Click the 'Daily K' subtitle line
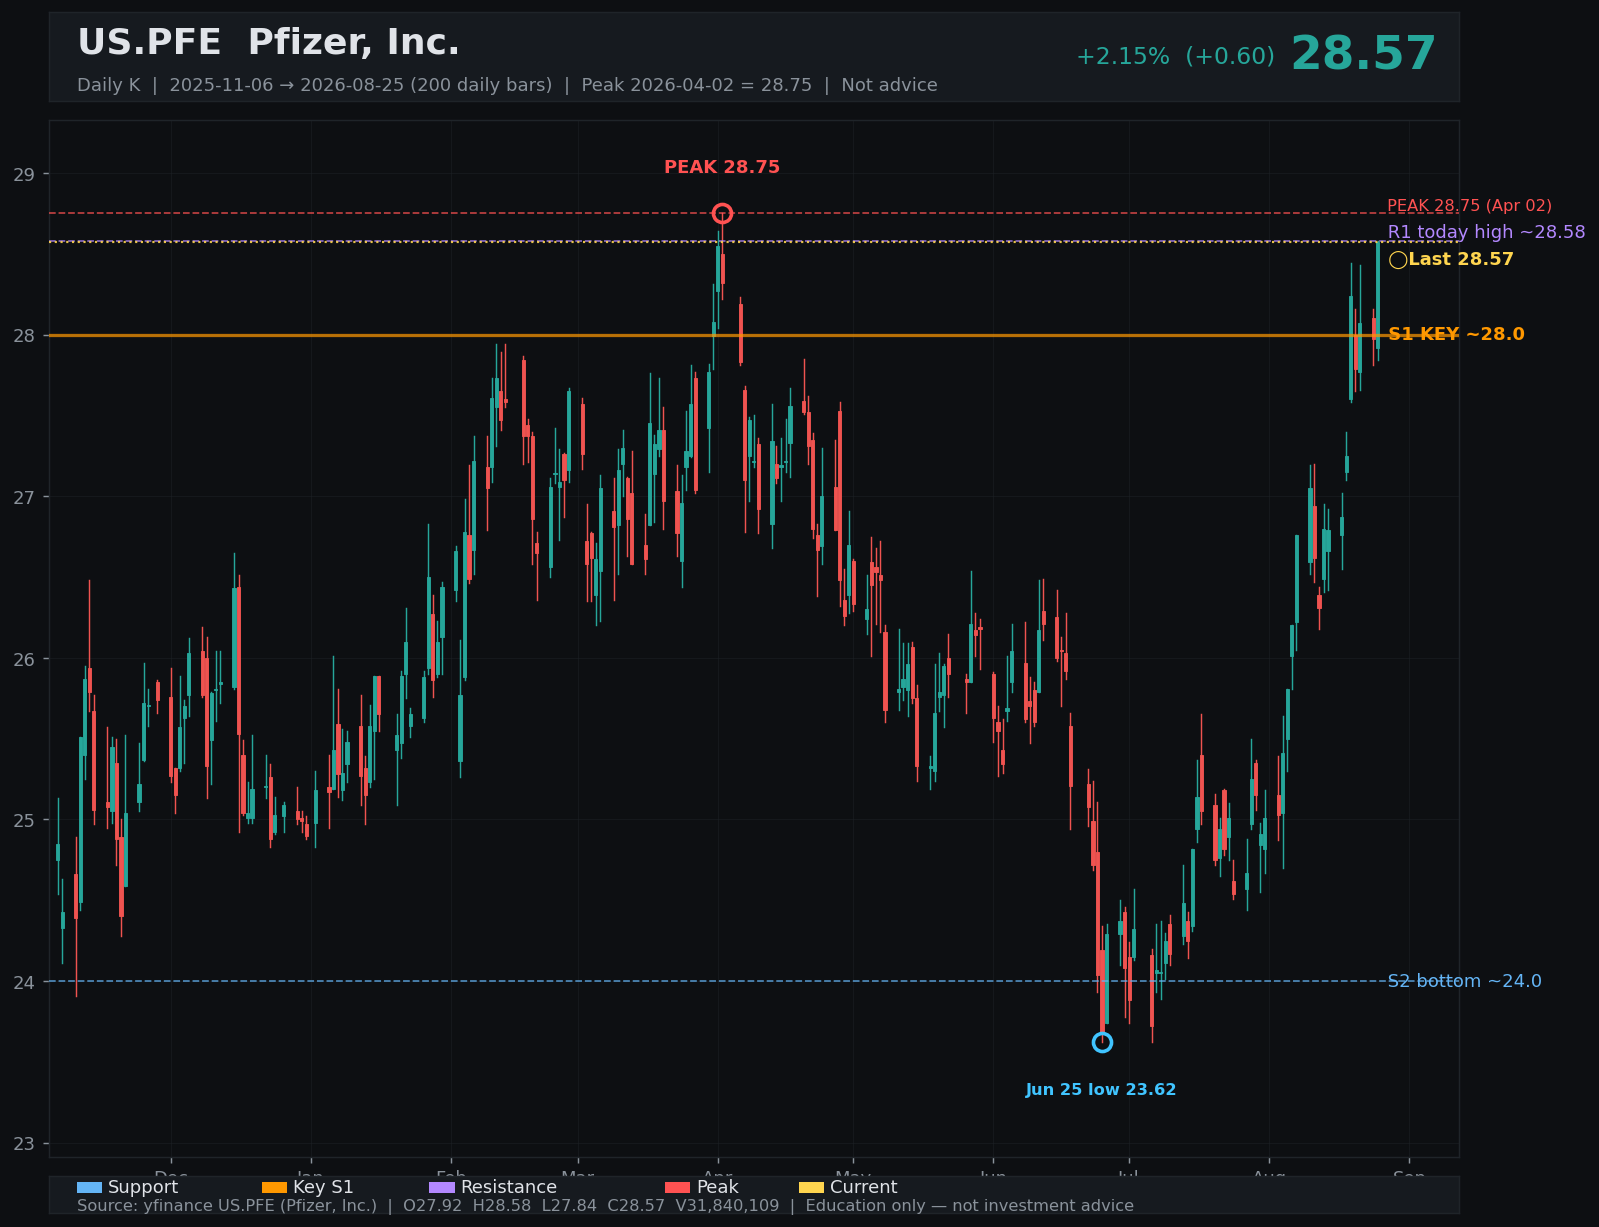This screenshot has height=1227, width=1599. pyautogui.click(x=507, y=85)
